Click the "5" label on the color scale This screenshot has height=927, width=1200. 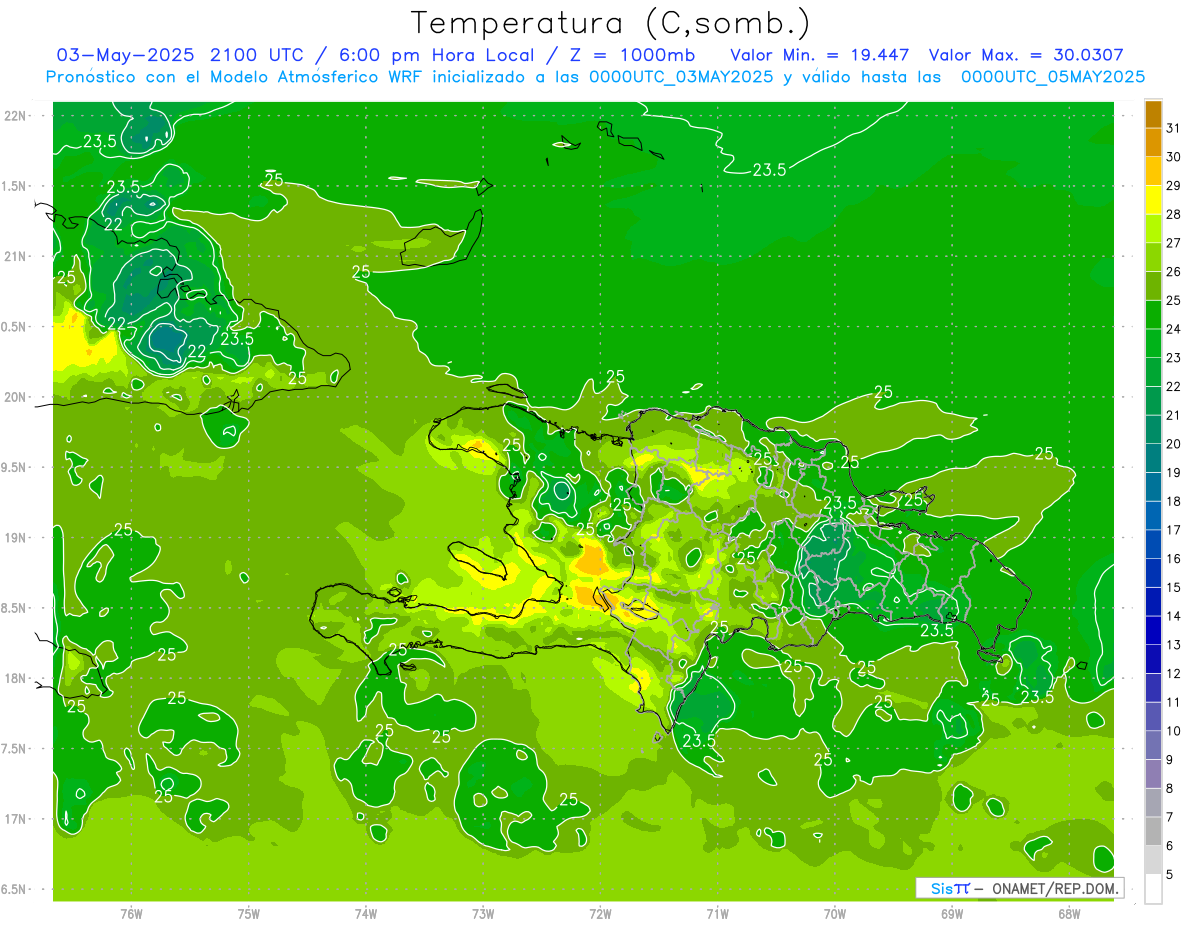click(x=1170, y=875)
